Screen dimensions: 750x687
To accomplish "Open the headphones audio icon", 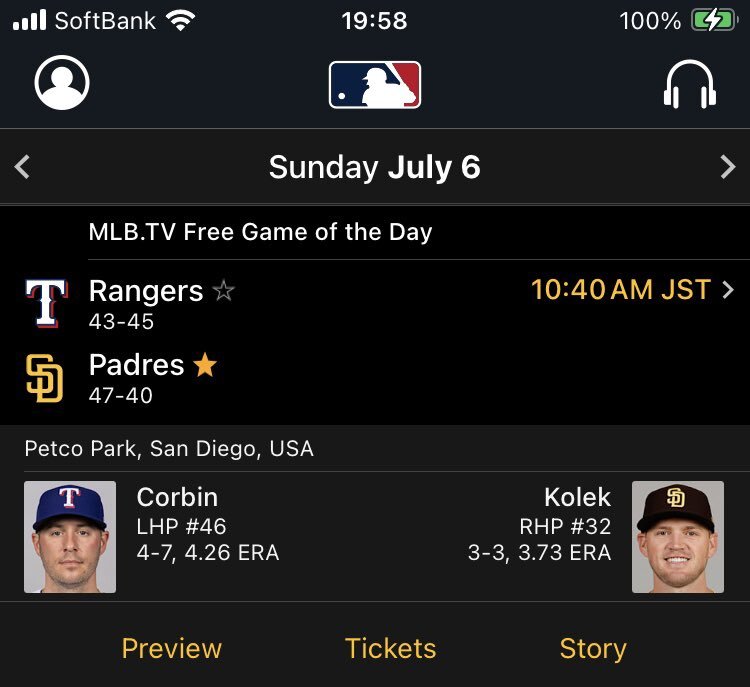I will [x=690, y=84].
